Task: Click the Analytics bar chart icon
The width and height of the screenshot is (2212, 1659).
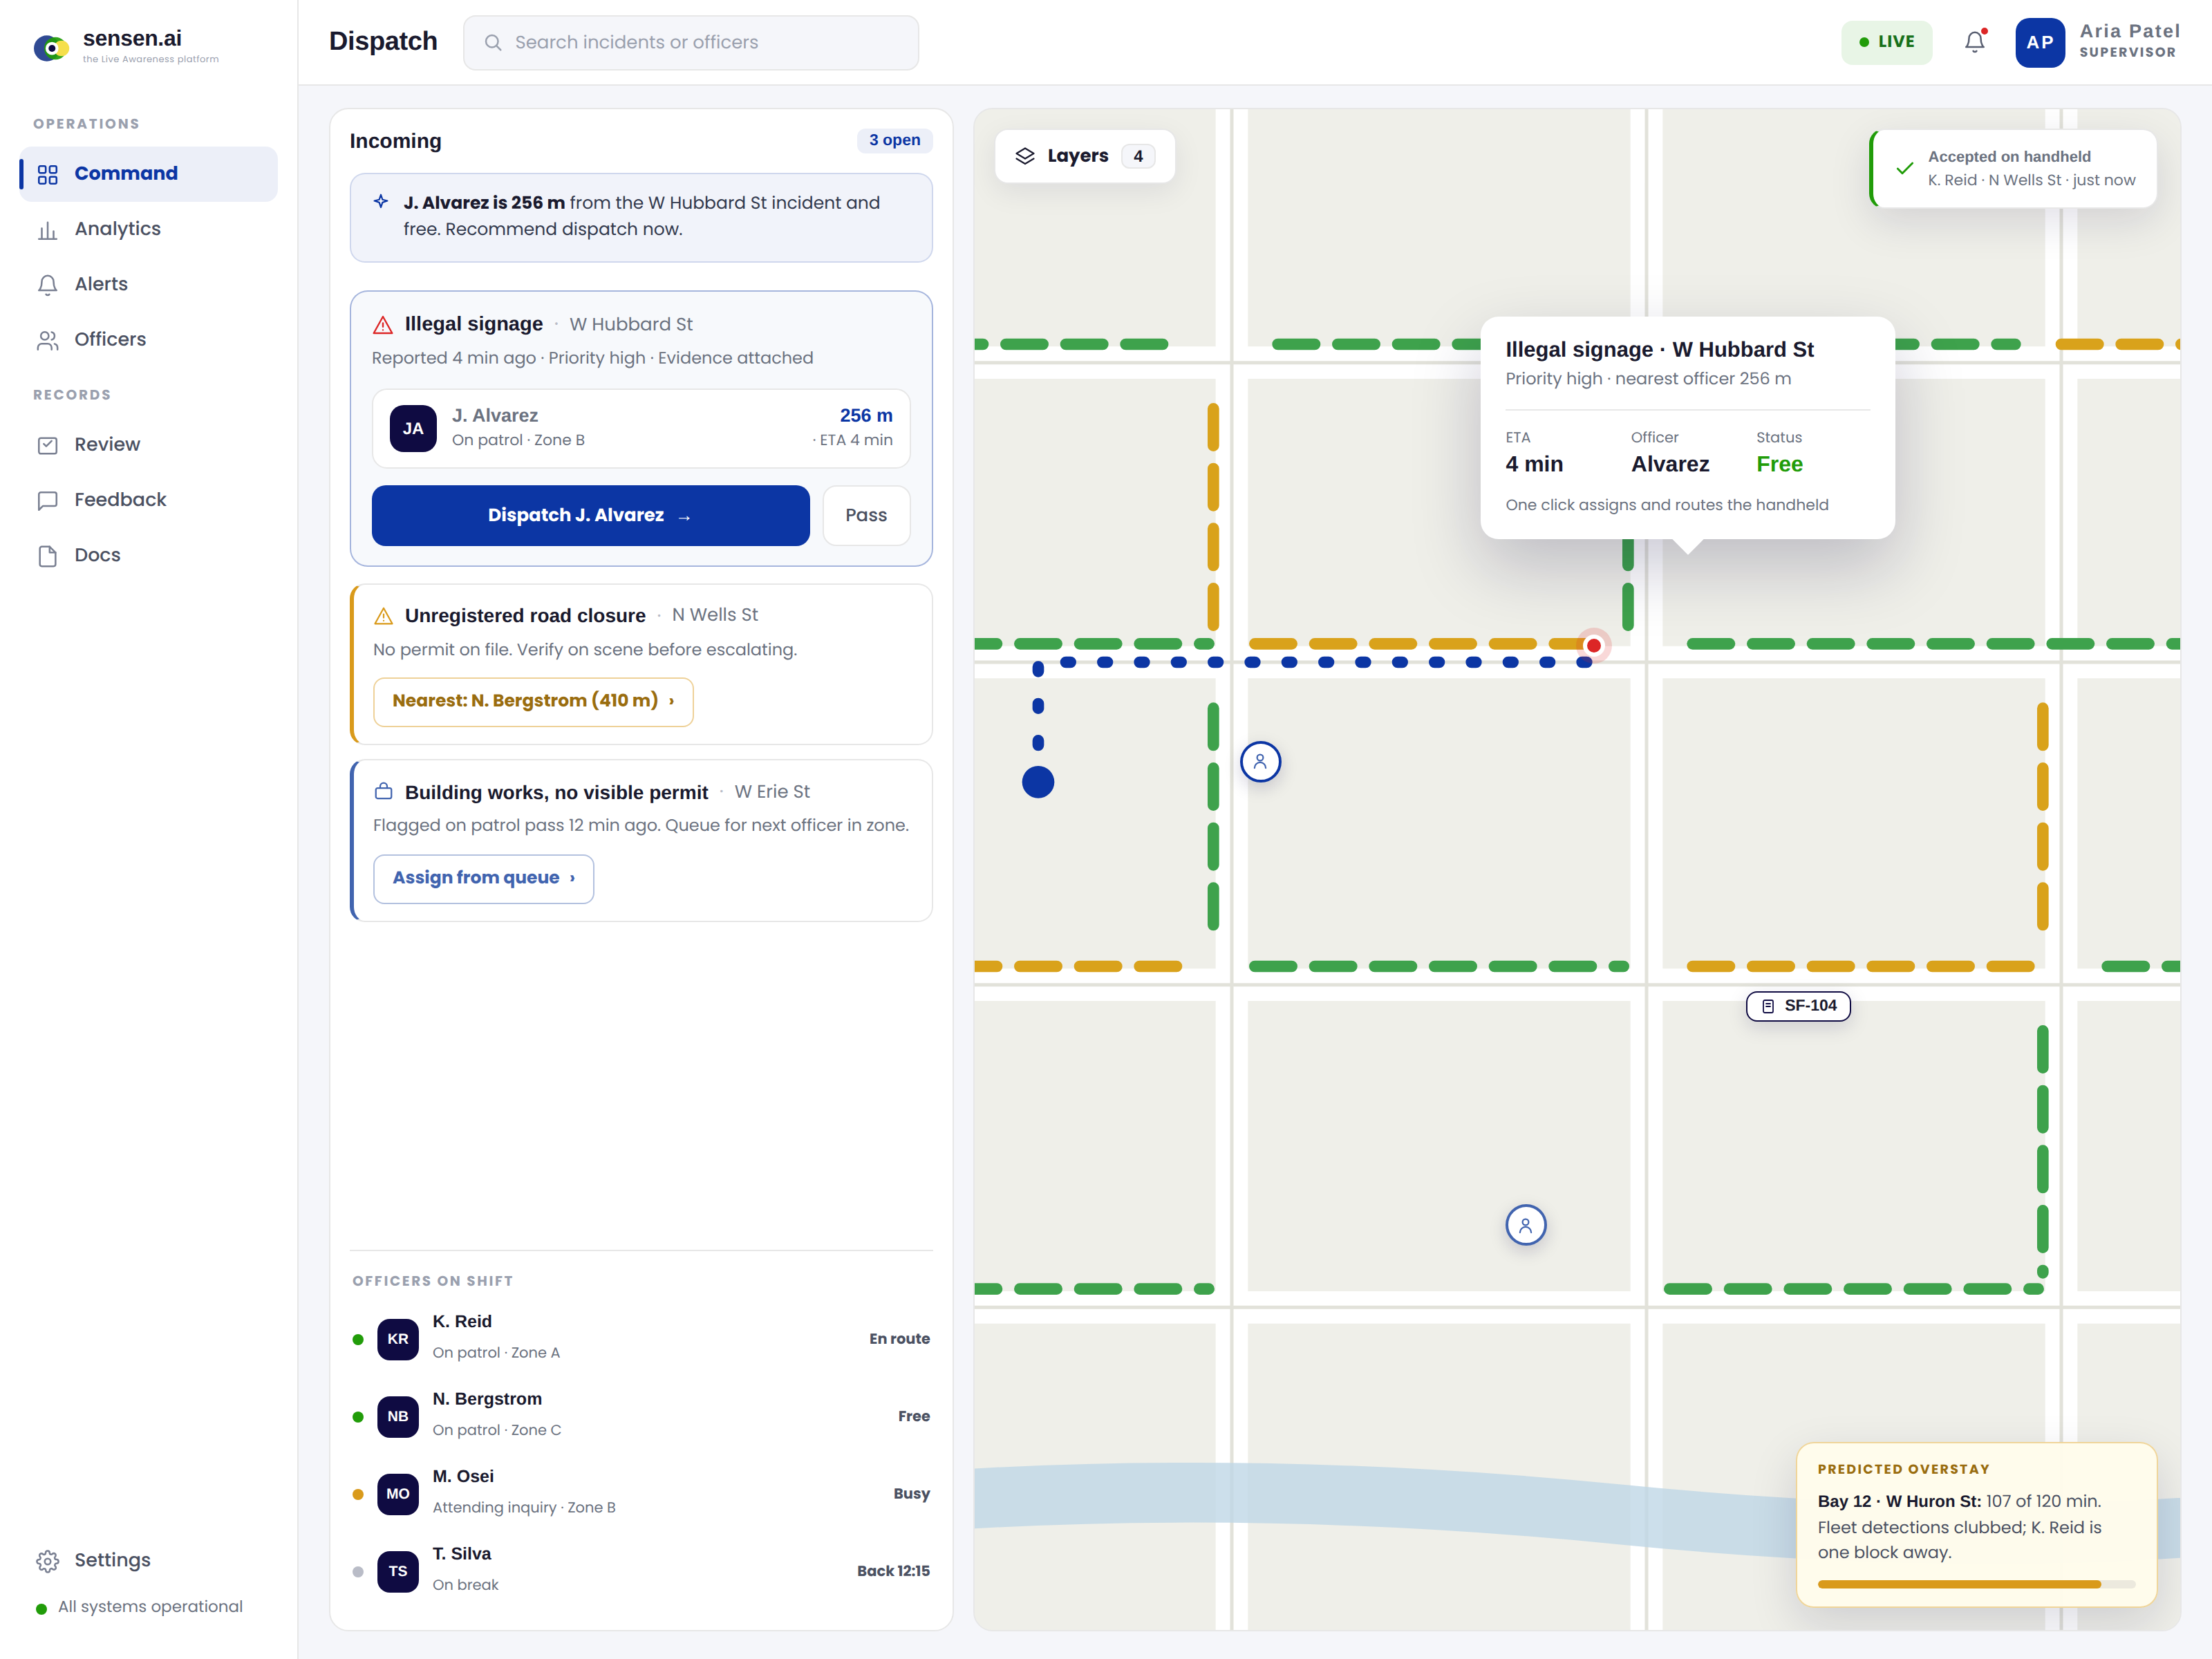Action: tap(47, 230)
